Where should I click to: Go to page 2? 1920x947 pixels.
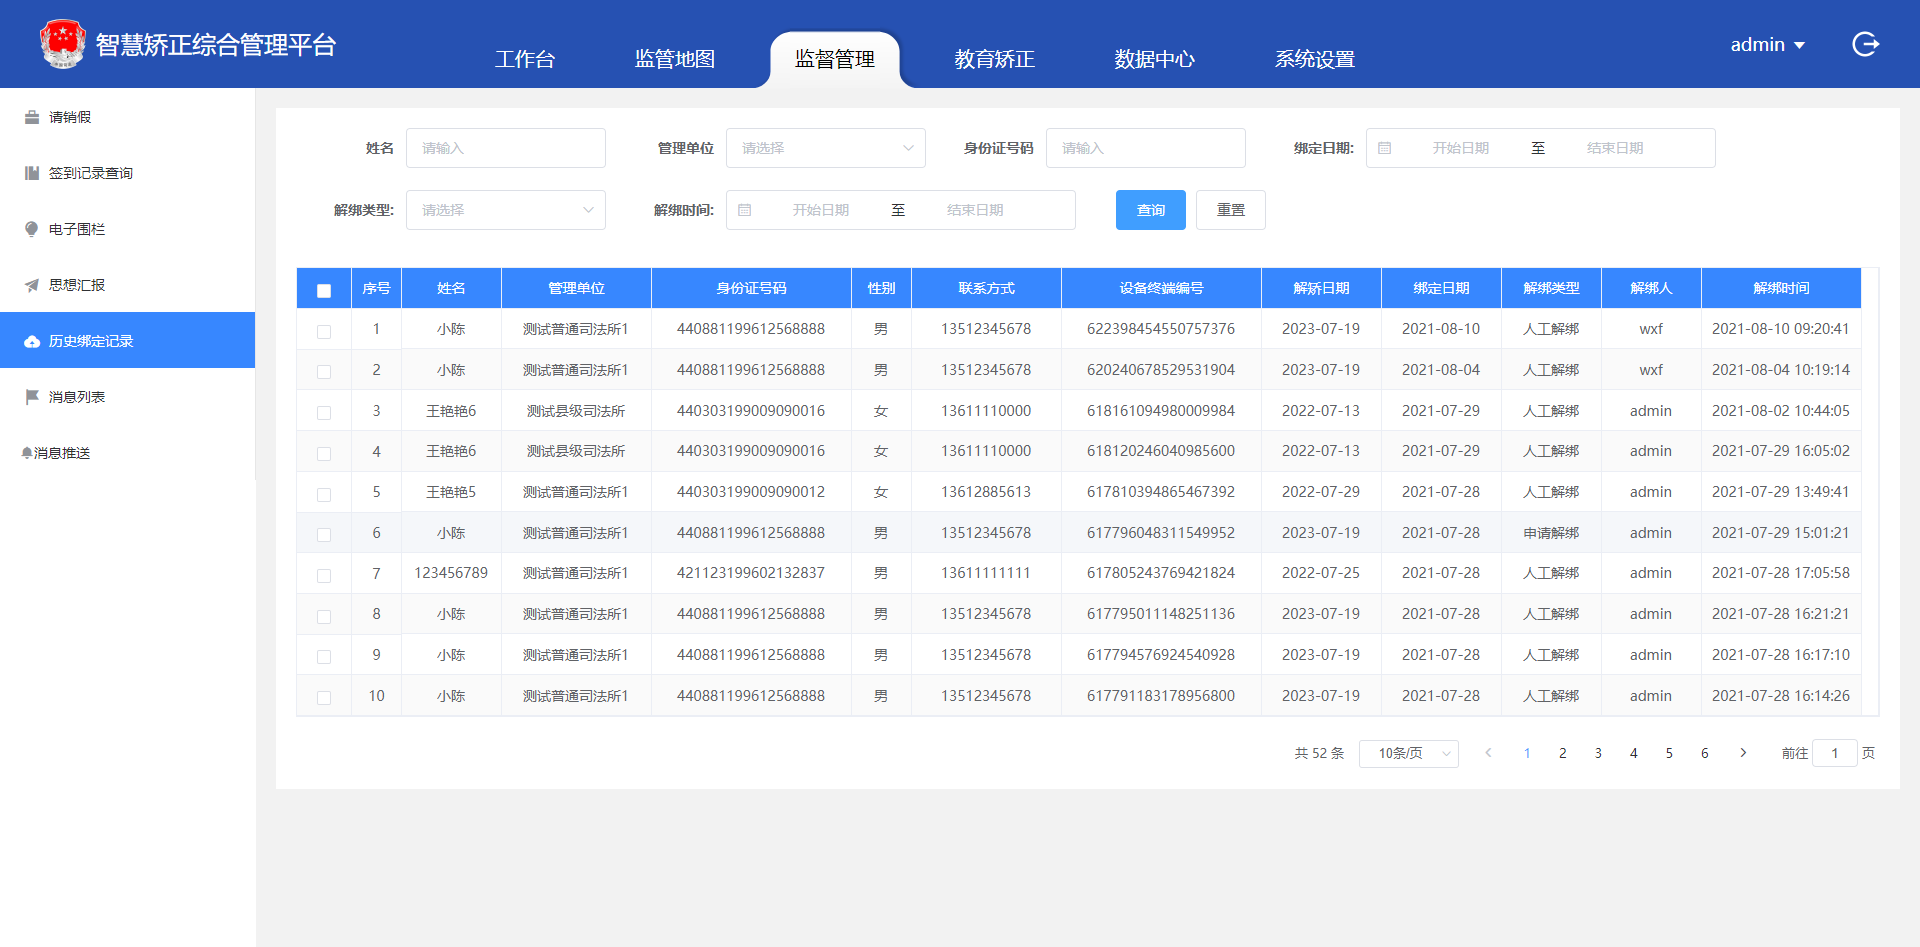point(1563,753)
